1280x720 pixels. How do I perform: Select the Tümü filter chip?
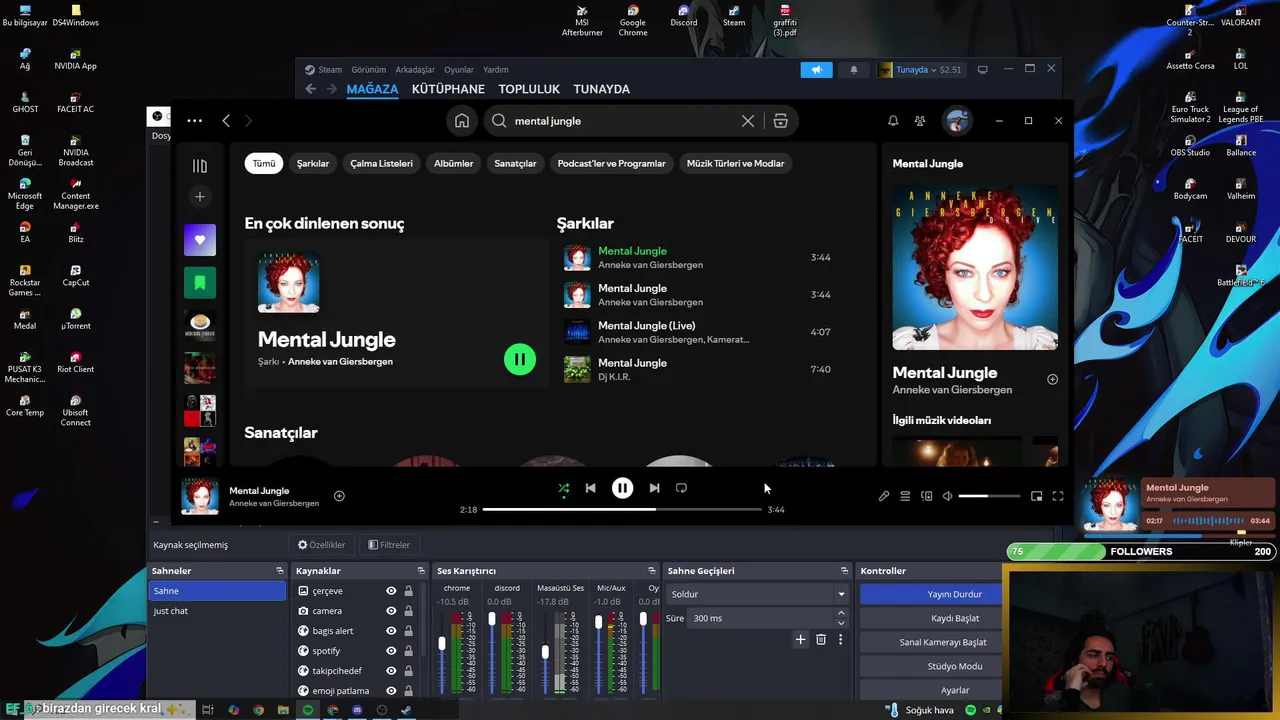click(x=264, y=163)
